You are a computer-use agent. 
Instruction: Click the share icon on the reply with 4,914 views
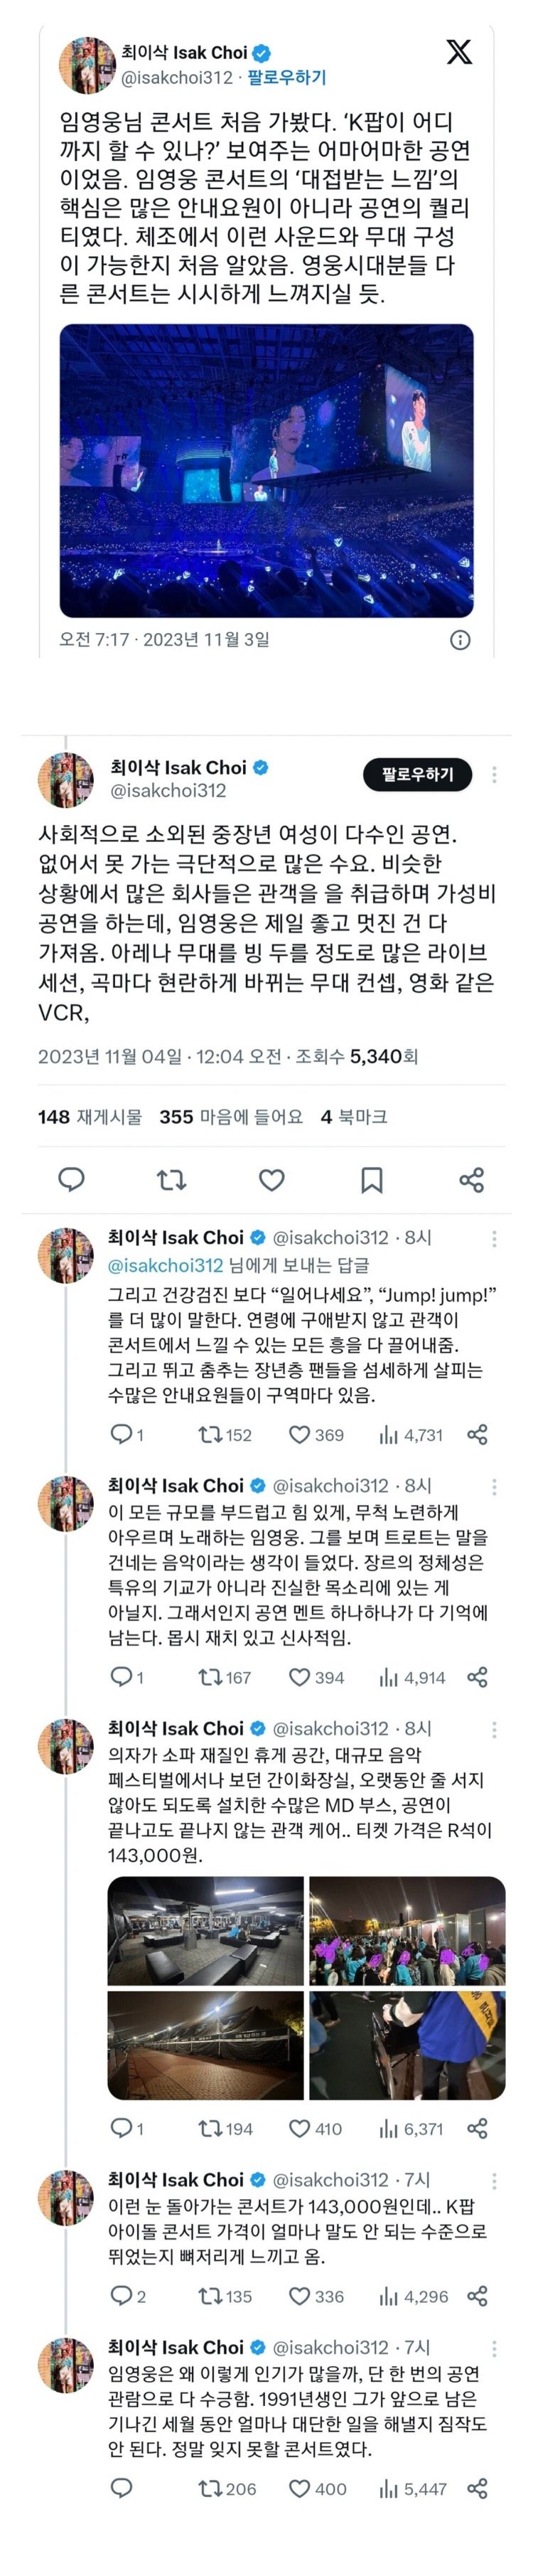[x=478, y=1677]
